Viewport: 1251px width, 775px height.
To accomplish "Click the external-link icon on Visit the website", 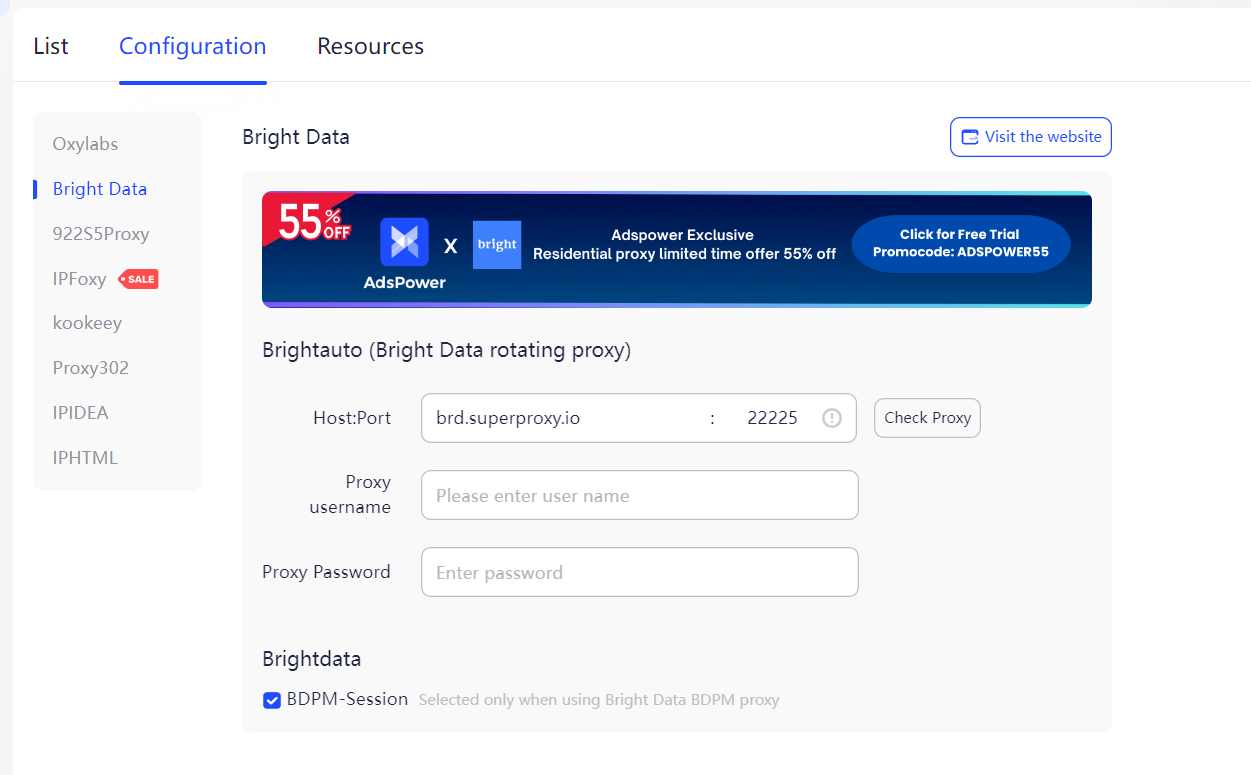I will coord(969,136).
